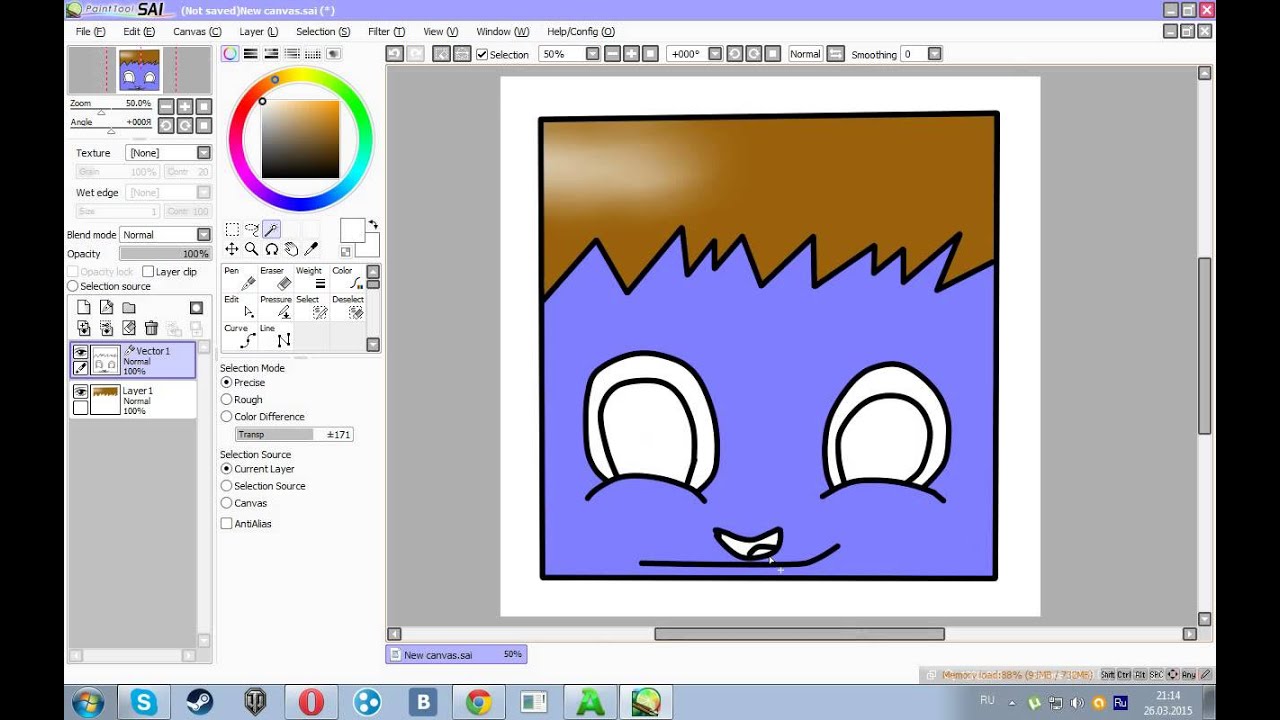Open the Layer menu
Viewport: 1280px width, 720px height.
[x=258, y=32]
